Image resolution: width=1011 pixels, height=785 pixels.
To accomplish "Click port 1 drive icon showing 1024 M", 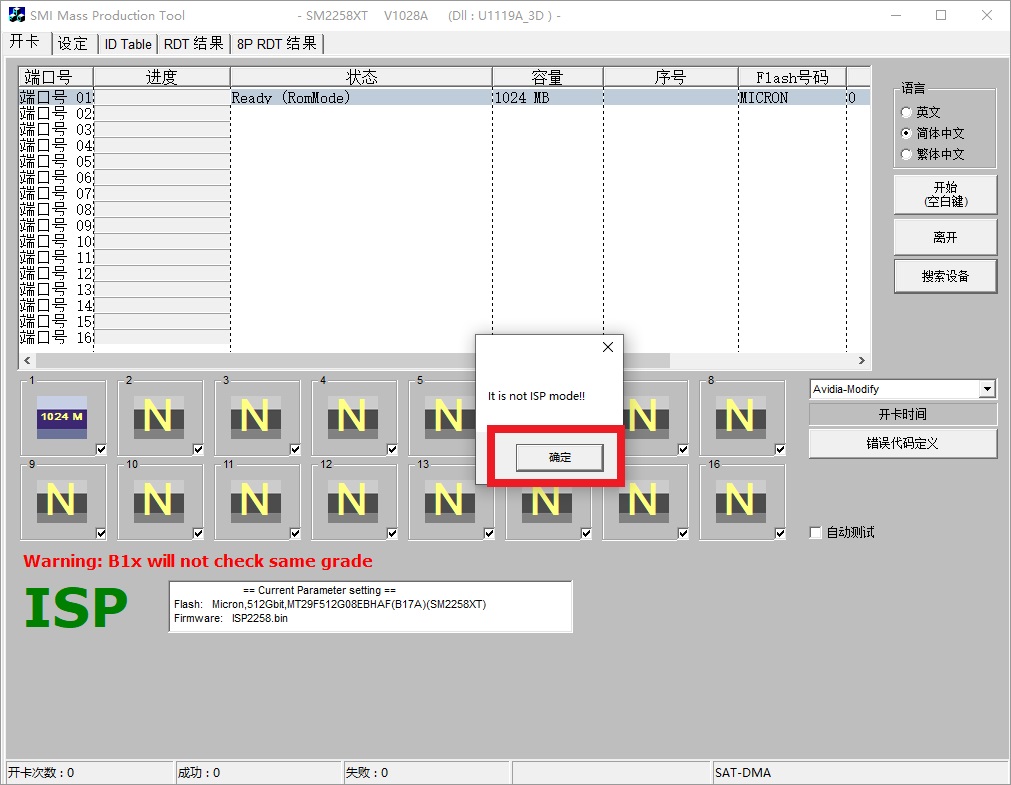I will tap(62, 416).
